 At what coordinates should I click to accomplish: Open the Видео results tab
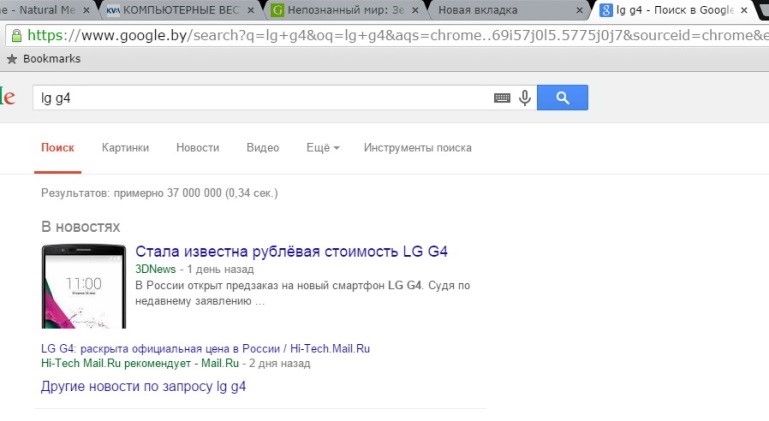coord(263,148)
